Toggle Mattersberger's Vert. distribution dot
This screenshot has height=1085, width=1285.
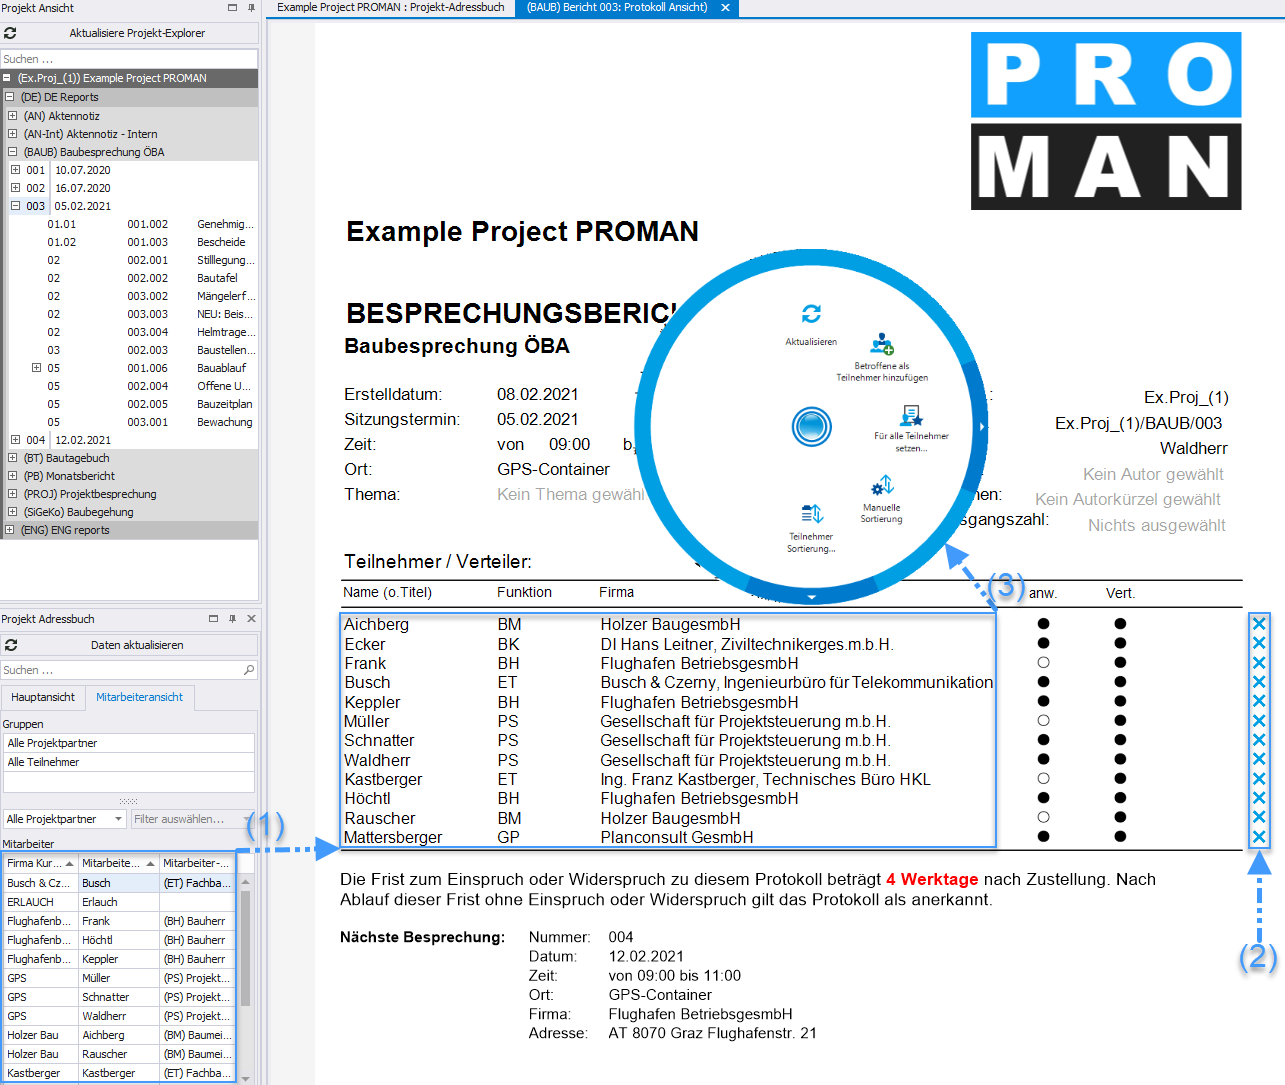(1120, 837)
